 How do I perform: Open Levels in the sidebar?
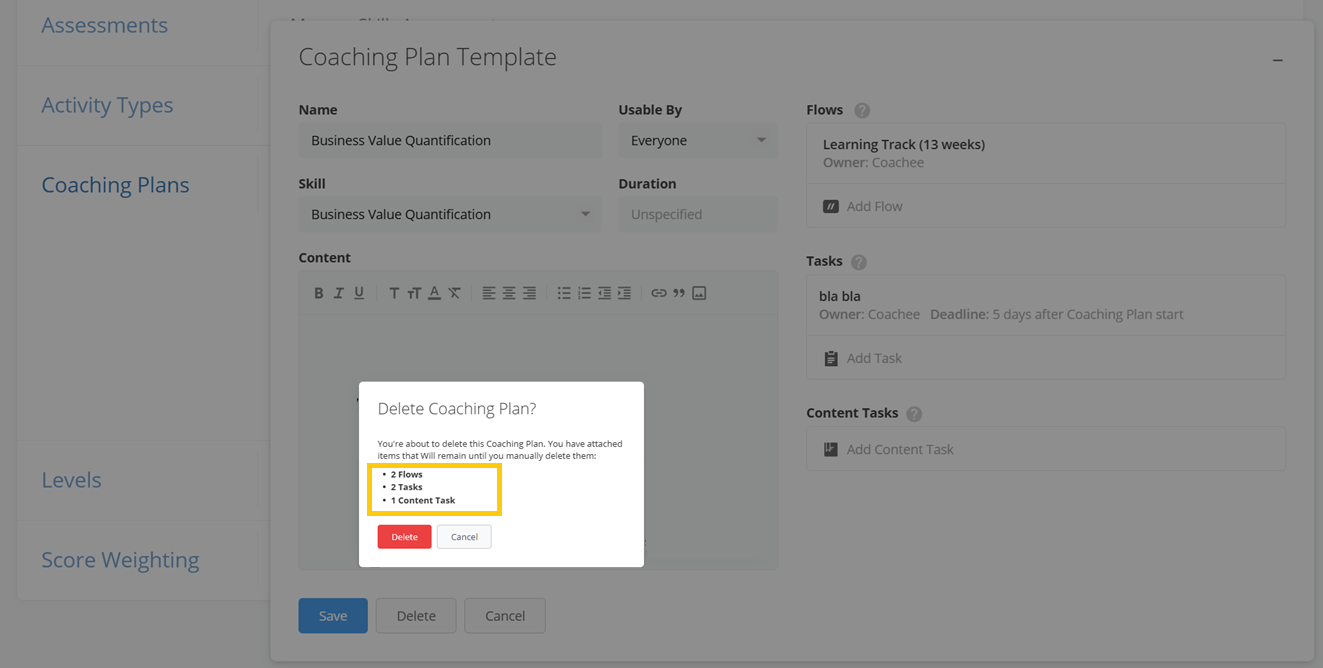71,480
